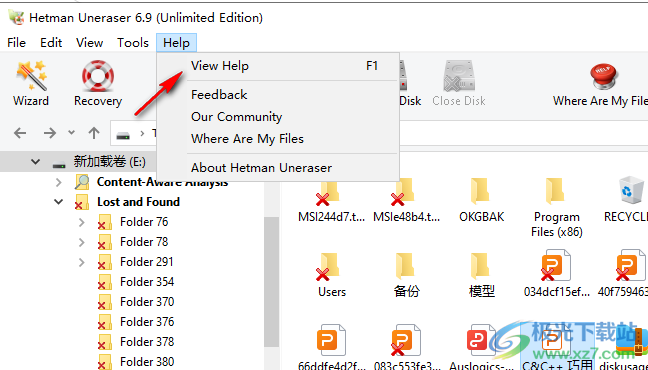Select the MSIe48b4.t... deleted folder
This screenshot has width=648, height=370.
coord(406,201)
